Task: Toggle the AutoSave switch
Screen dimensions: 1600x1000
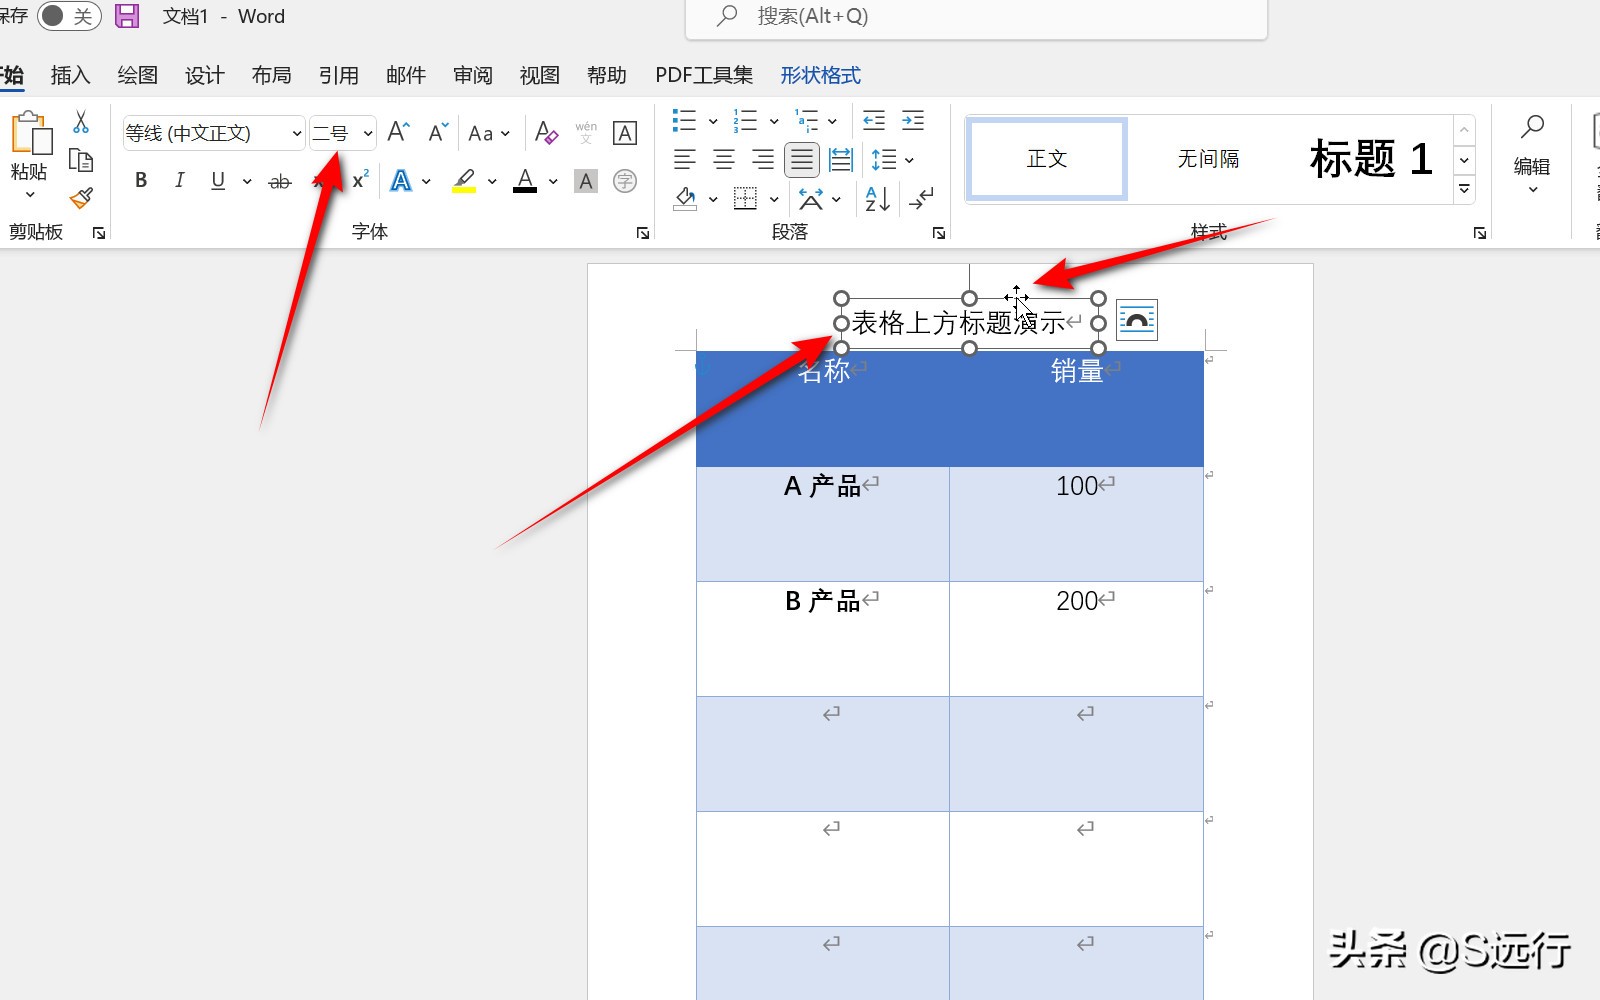Action: (x=70, y=16)
